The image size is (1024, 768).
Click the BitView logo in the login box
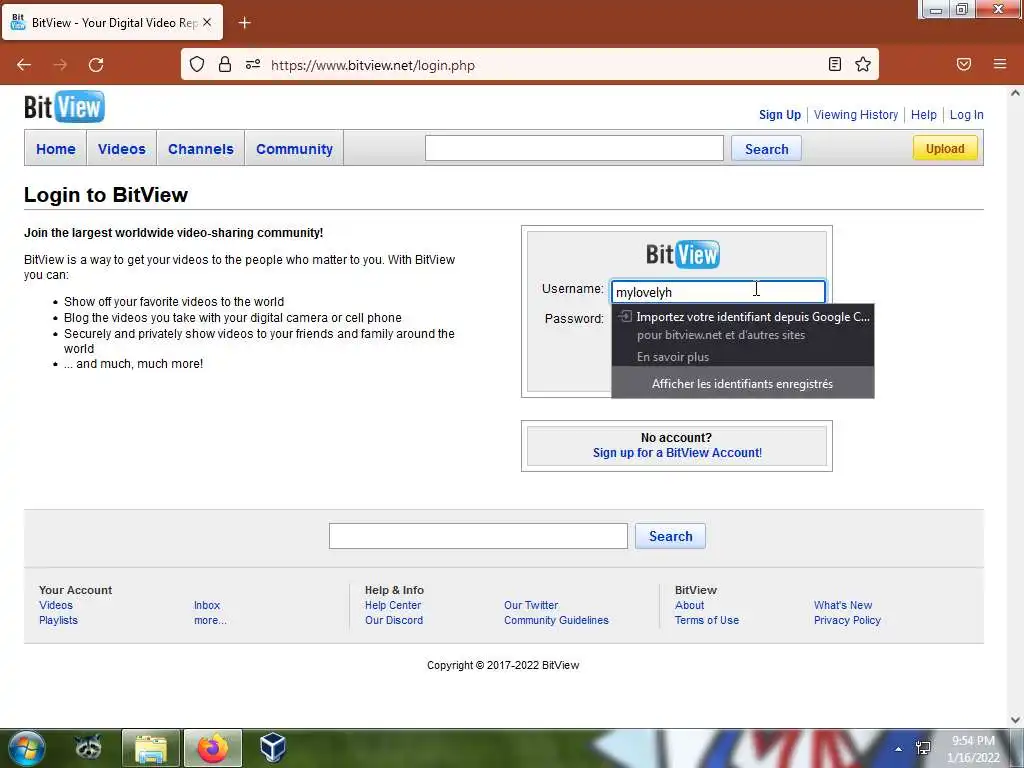pos(682,255)
